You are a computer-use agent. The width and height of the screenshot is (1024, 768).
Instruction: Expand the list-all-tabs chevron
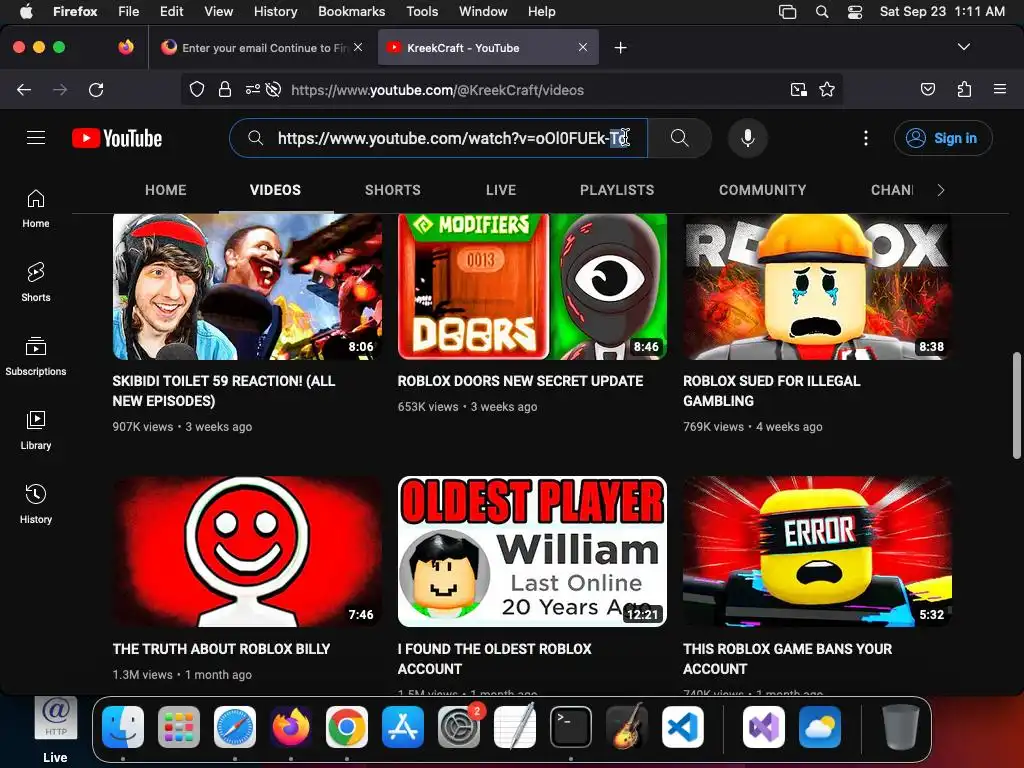click(964, 47)
